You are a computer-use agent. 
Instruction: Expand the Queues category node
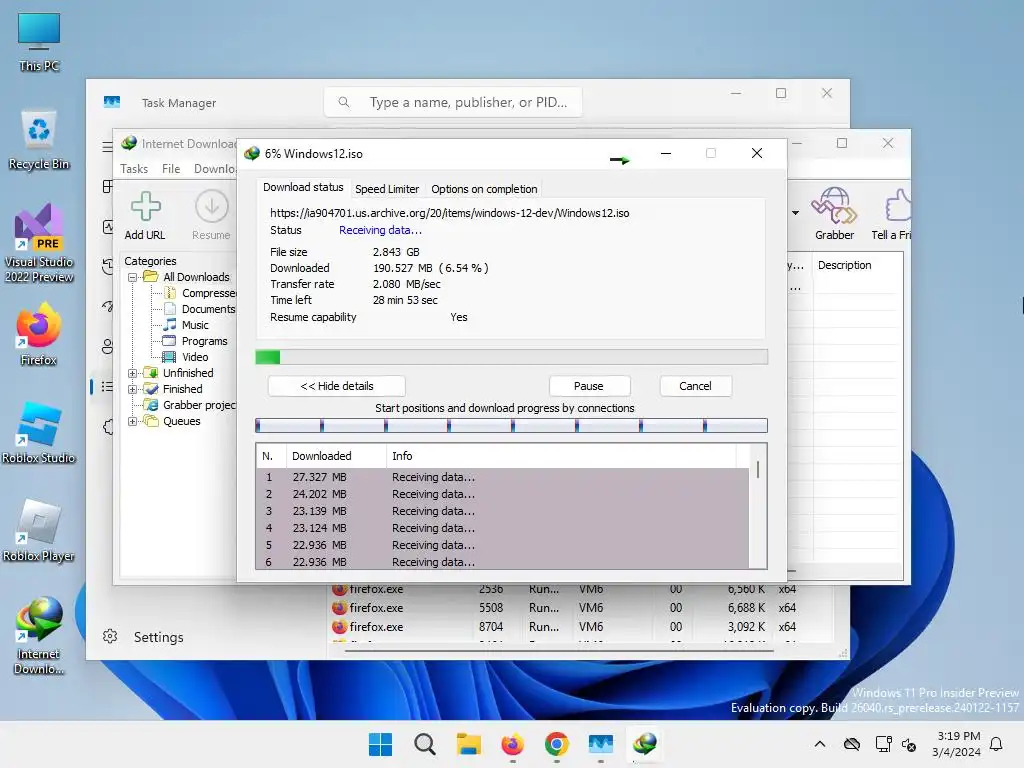coord(133,421)
